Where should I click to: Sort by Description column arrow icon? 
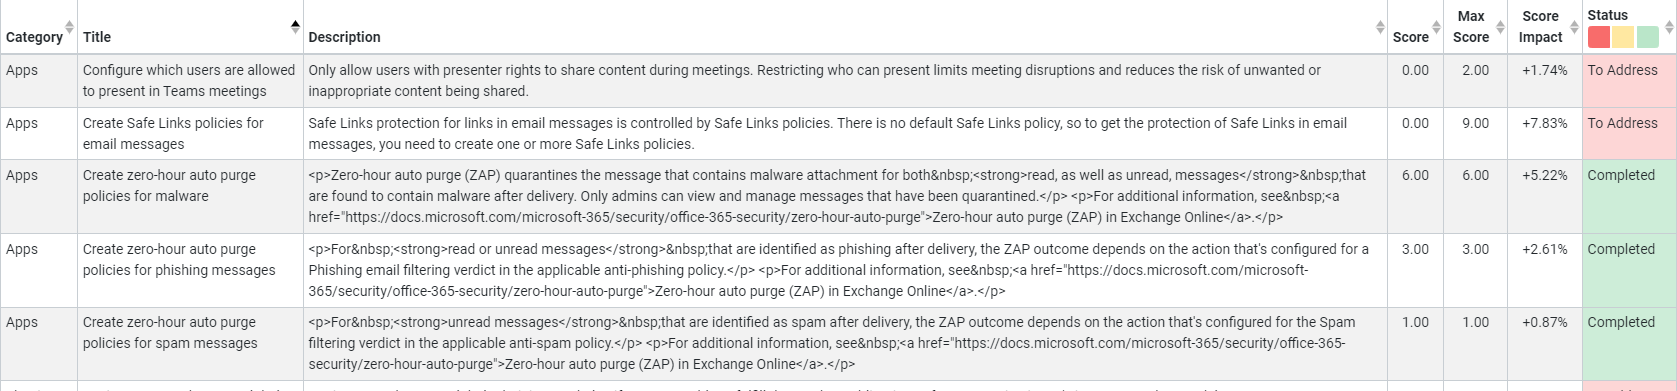pos(1379,27)
